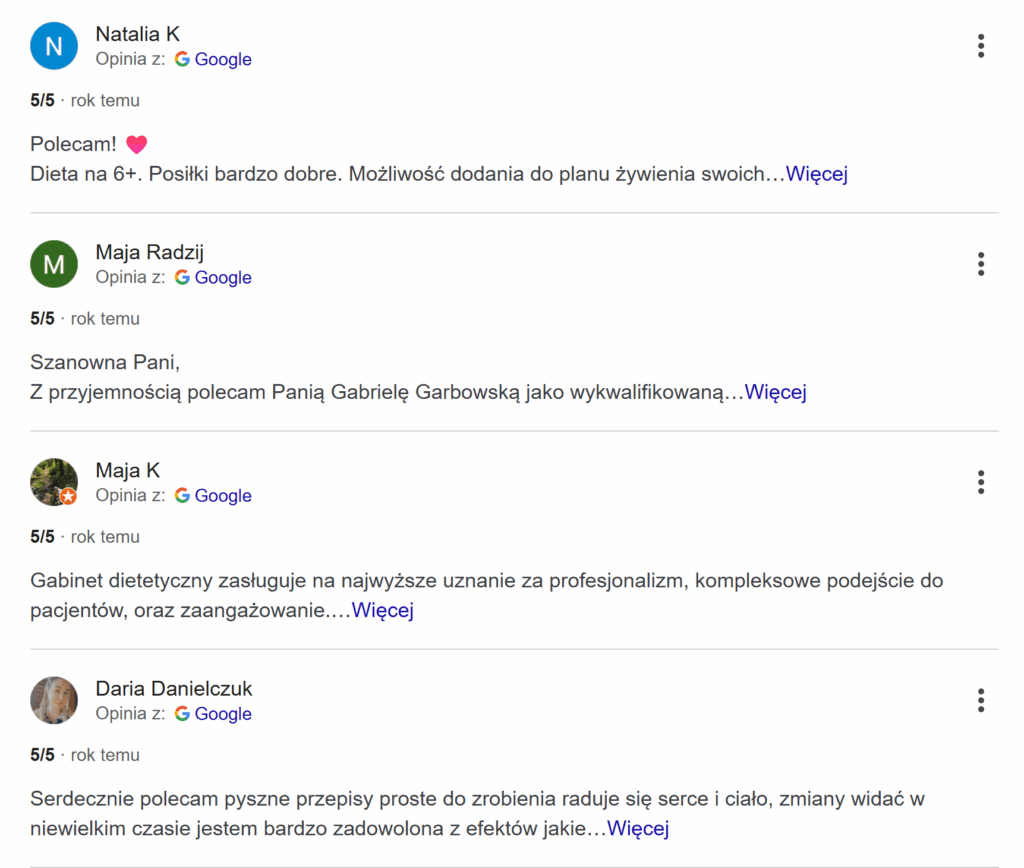The height and width of the screenshot is (868, 1024).
Task: Expand Natalia K's review with Więcej
Action: (x=816, y=174)
